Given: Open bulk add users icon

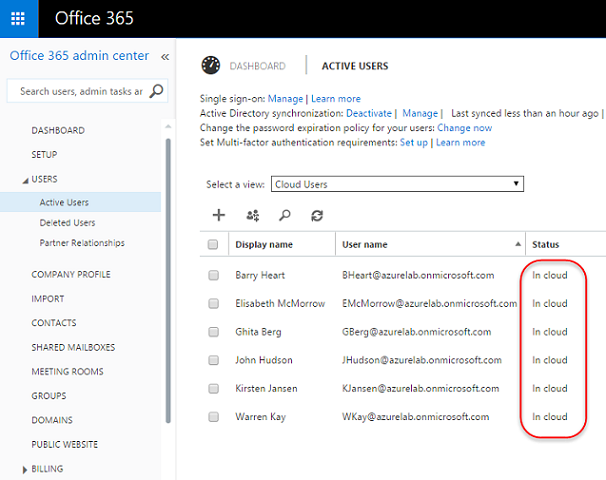Looking at the screenshot, I should (x=253, y=215).
